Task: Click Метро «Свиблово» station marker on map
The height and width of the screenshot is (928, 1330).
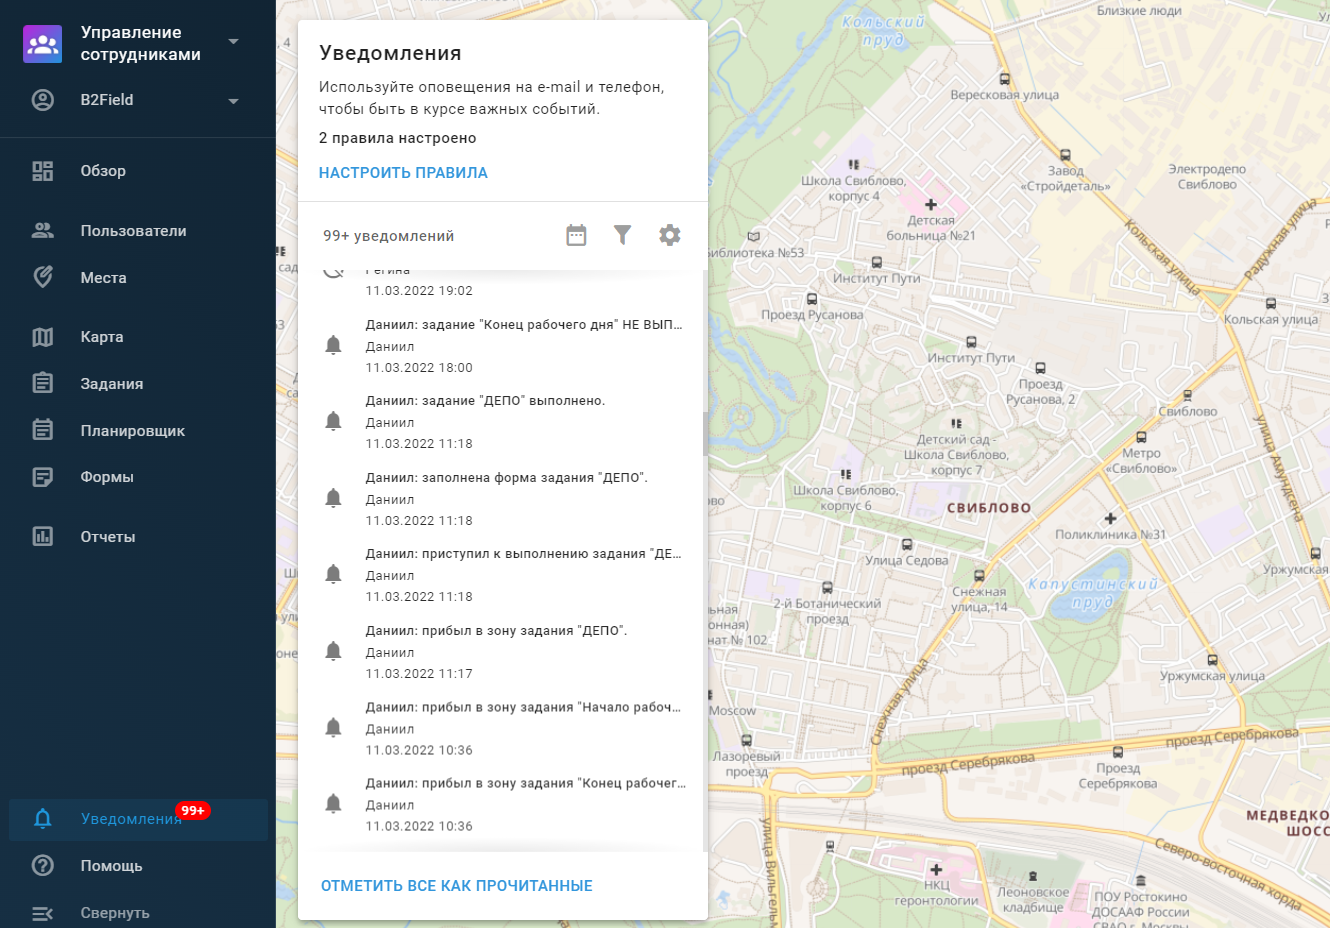Action: pos(1141,437)
